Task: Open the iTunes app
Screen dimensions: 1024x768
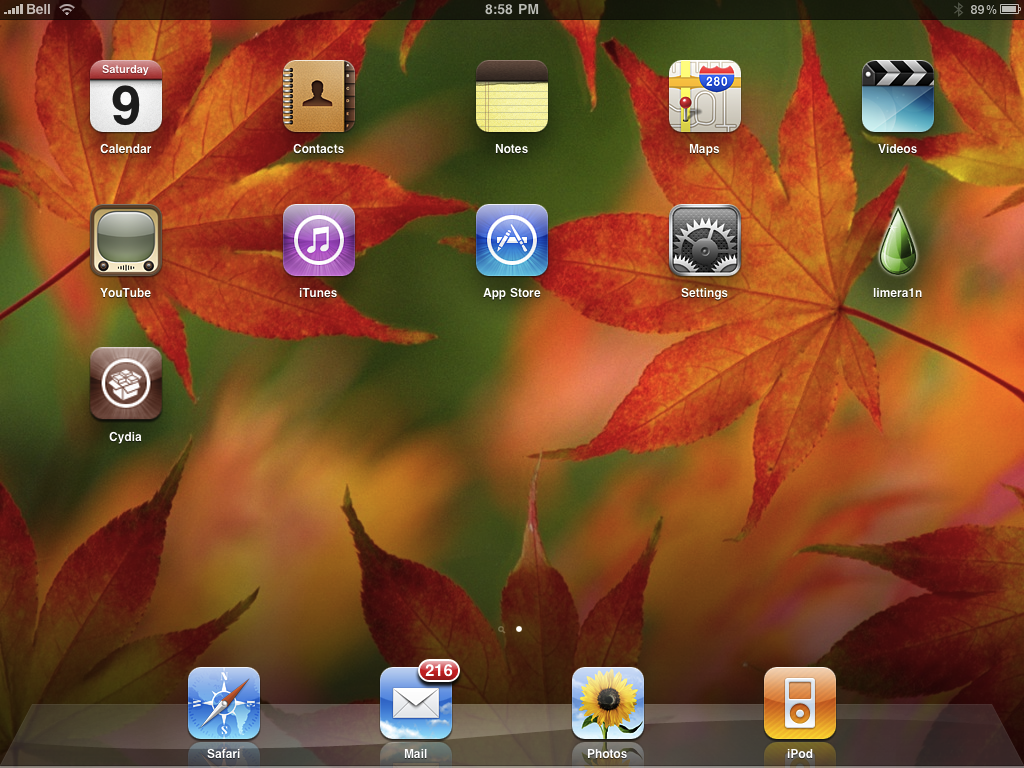Action: pyautogui.click(x=318, y=240)
